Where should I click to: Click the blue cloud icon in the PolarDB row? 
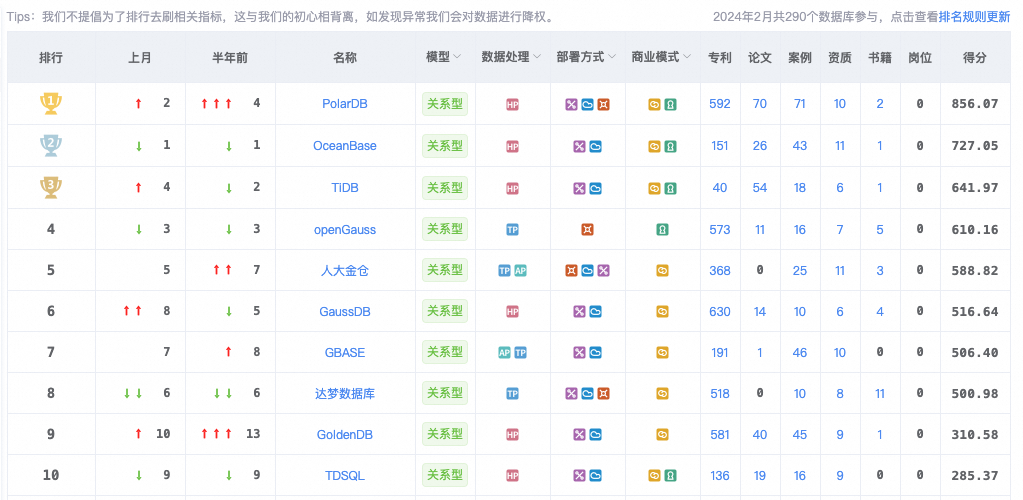tap(587, 104)
